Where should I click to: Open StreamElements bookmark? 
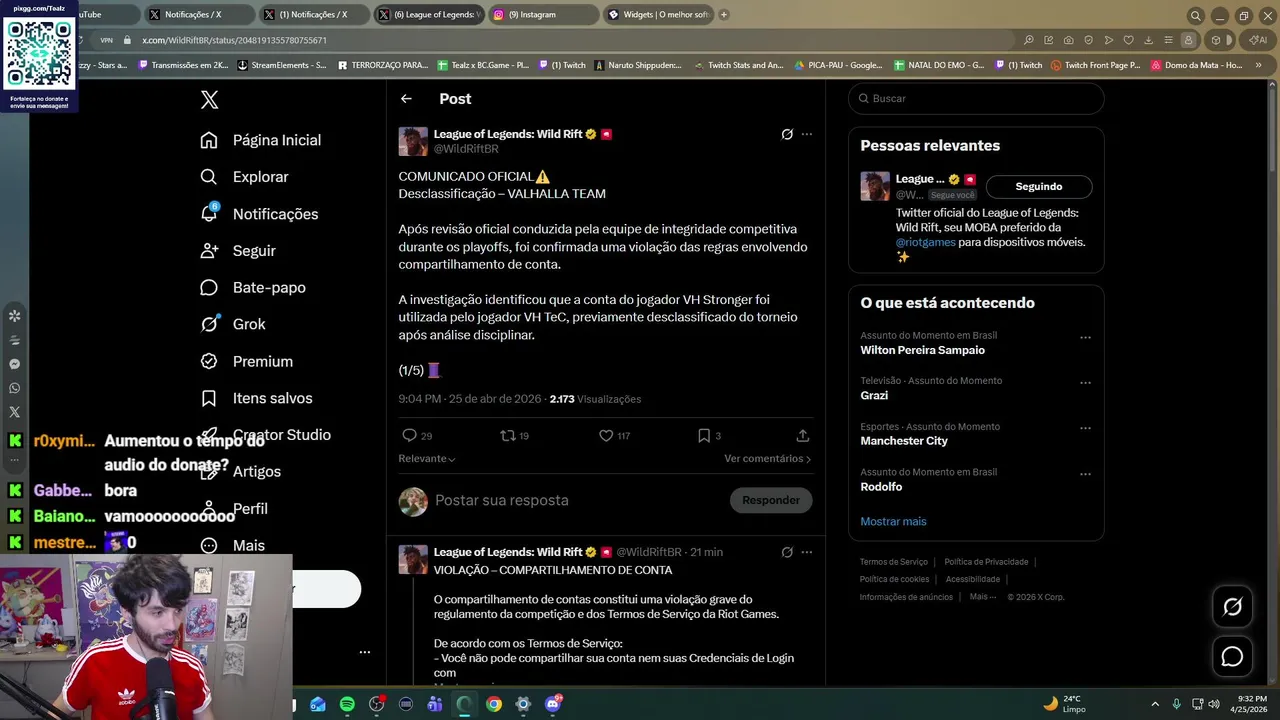[x=282, y=65]
